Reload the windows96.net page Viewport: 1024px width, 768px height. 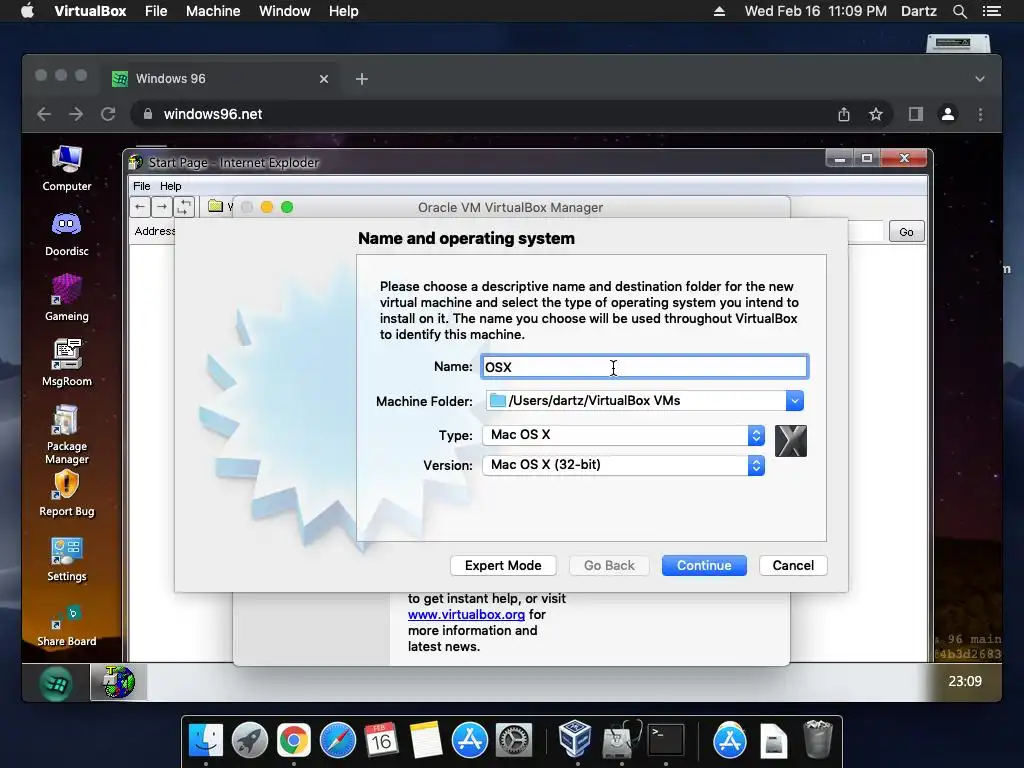point(108,114)
